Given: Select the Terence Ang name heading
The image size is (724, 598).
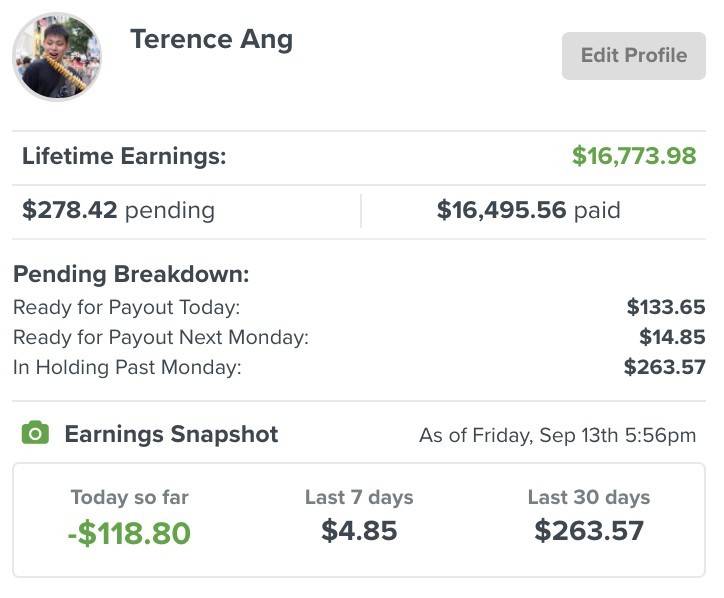Looking at the screenshot, I should click(x=211, y=40).
